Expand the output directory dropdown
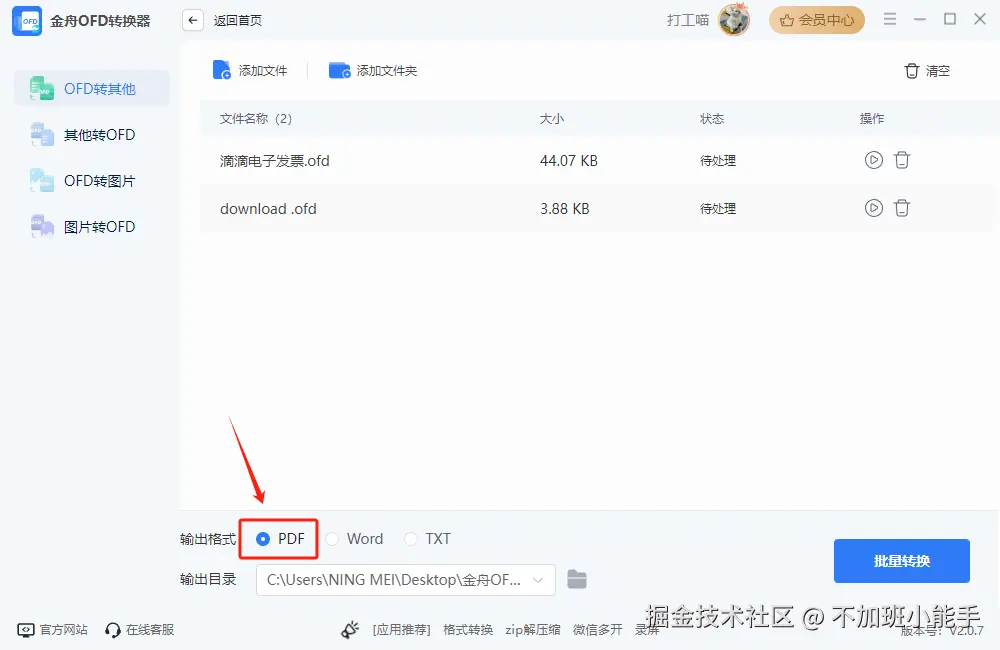Screen dimensions: 1000x650 538,580
